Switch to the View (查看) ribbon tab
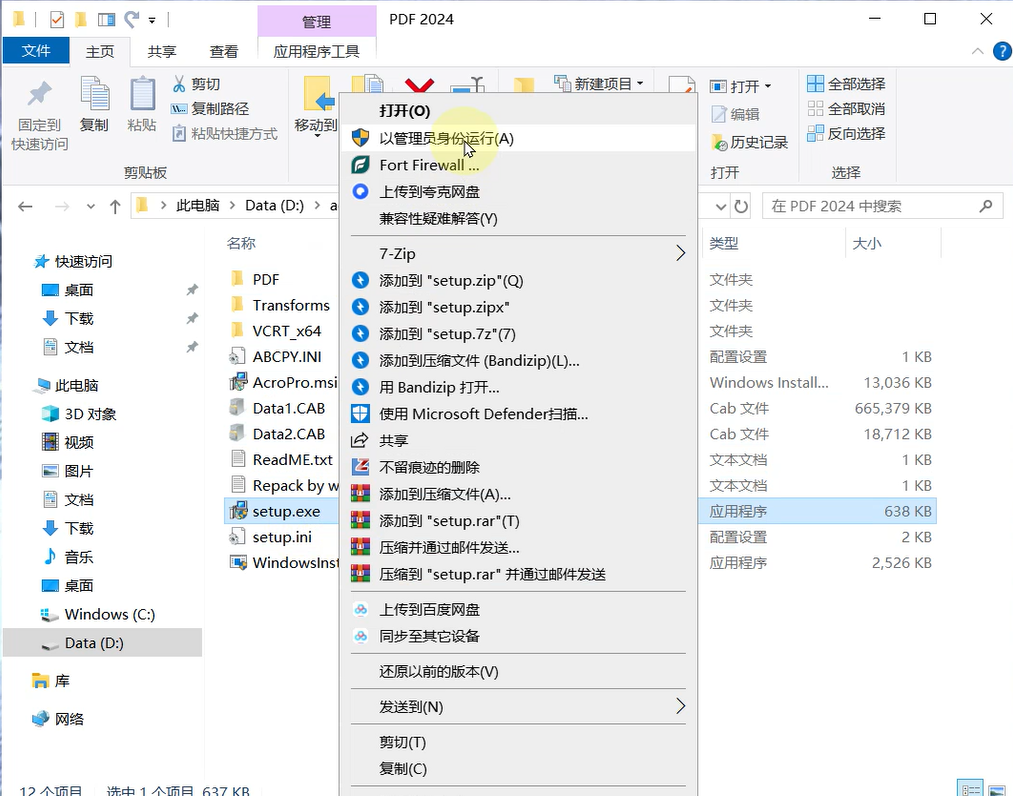Image resolution: width=1013 pixels, height=796 pixels. coord(224,51)
